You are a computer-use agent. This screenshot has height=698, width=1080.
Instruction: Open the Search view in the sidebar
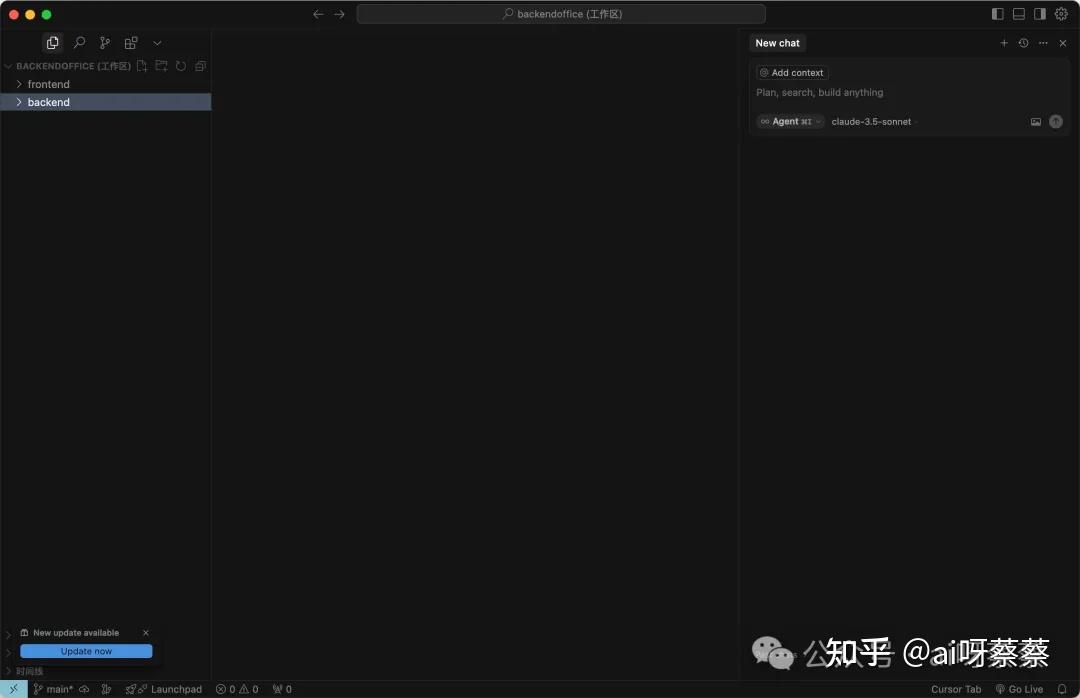[79, 43]
